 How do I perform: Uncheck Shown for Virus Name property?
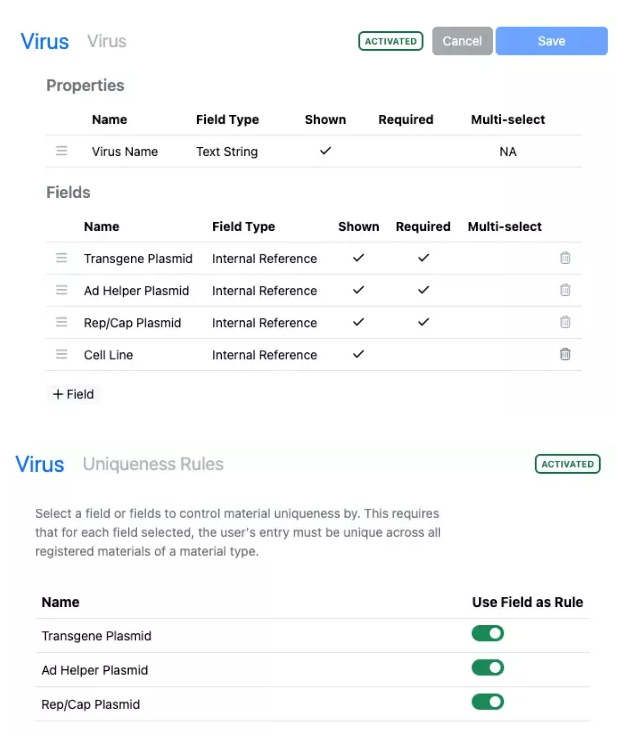(325, 151)
